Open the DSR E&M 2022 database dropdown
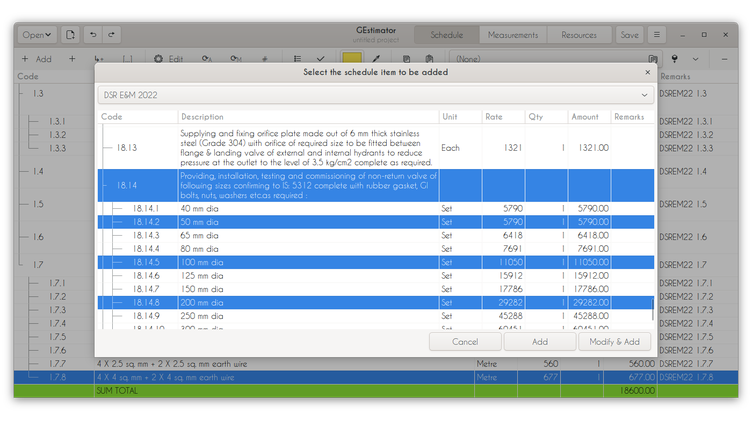 coord(375,95)
